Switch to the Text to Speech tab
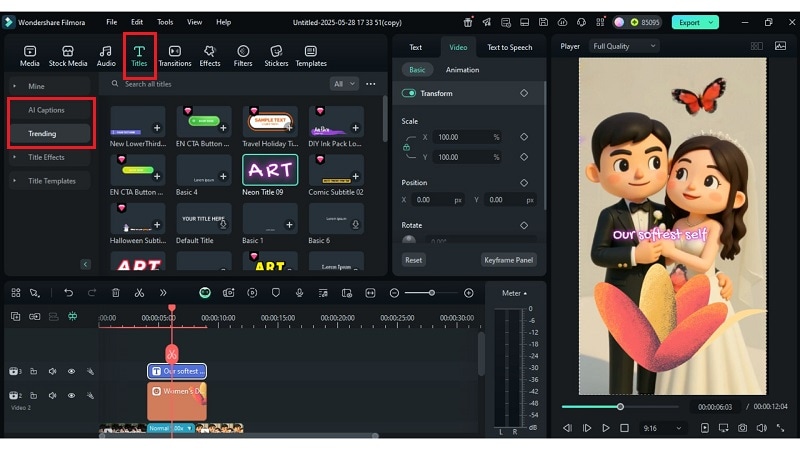 click(x=509, y=47)
